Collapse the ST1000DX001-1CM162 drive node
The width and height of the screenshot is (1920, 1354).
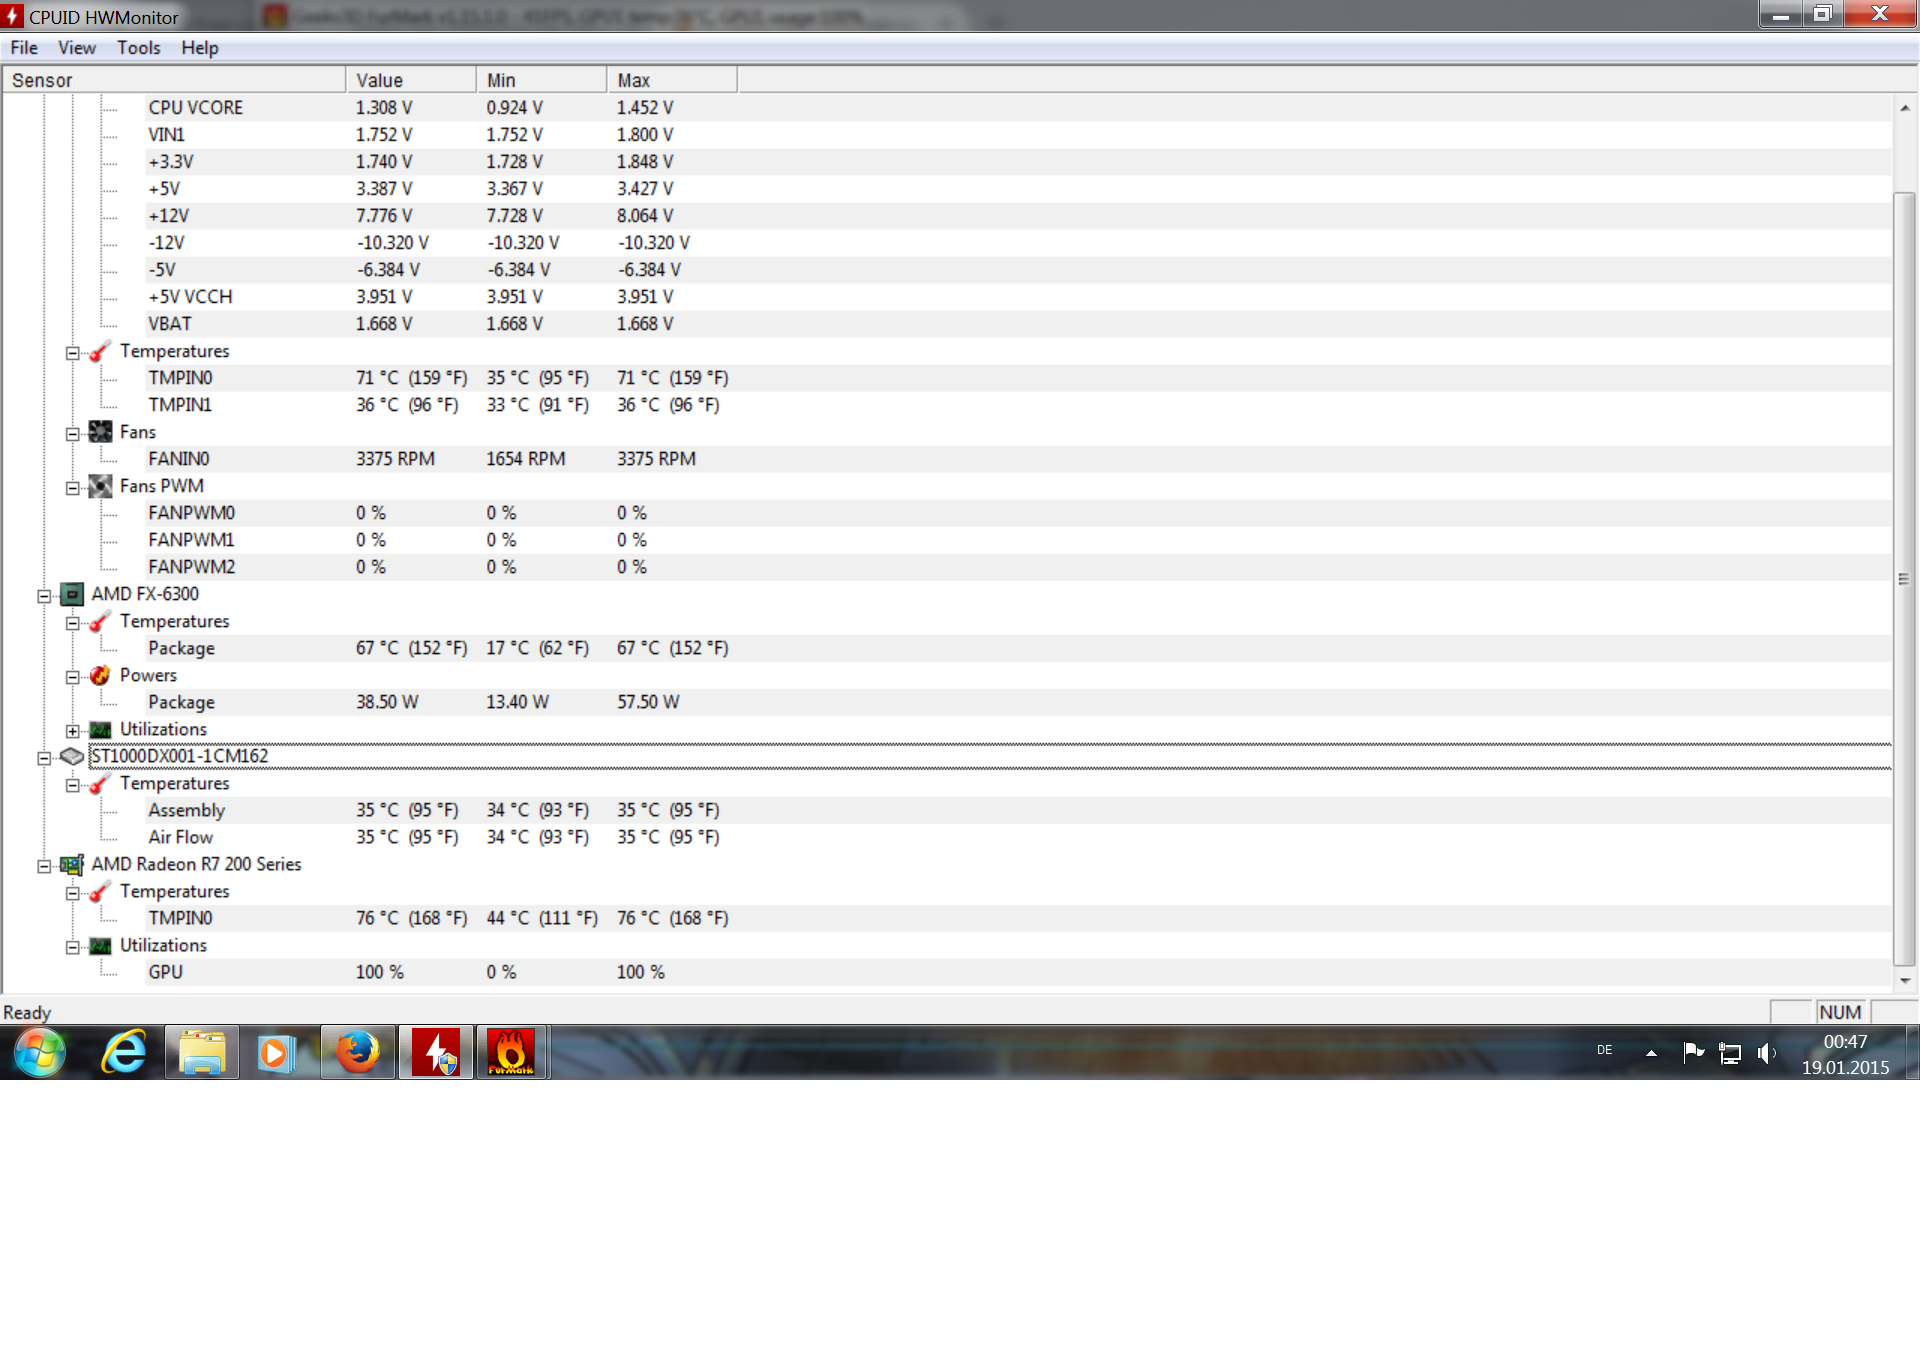coord(44,758)
